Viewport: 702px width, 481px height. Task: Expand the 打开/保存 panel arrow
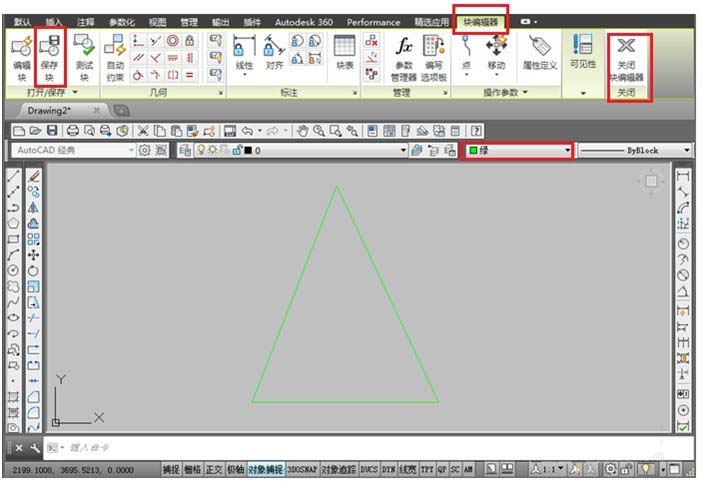(75, 92)
